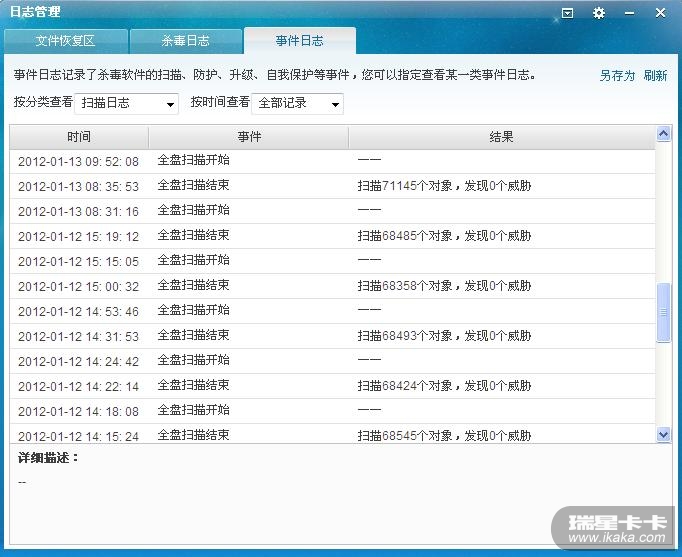Click the 刷新 link
The width and height of the screenshot is (682, 557).
[655, 76]
